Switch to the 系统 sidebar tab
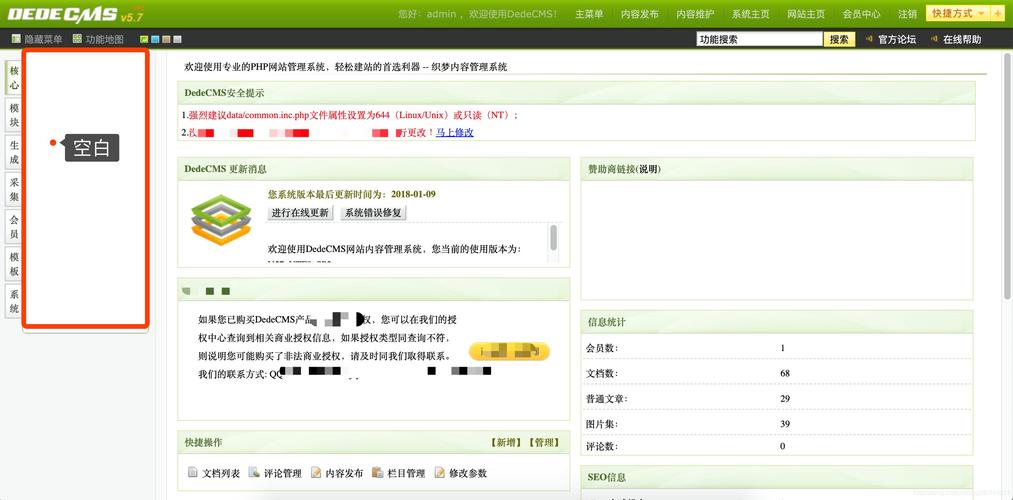Viewport: 1013px width, 500px height. click(14, 301)
